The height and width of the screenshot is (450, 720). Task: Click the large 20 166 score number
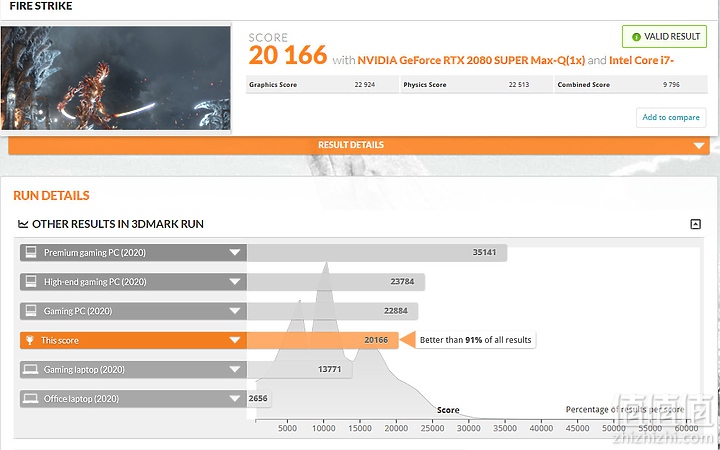click(x=288, y=56)
